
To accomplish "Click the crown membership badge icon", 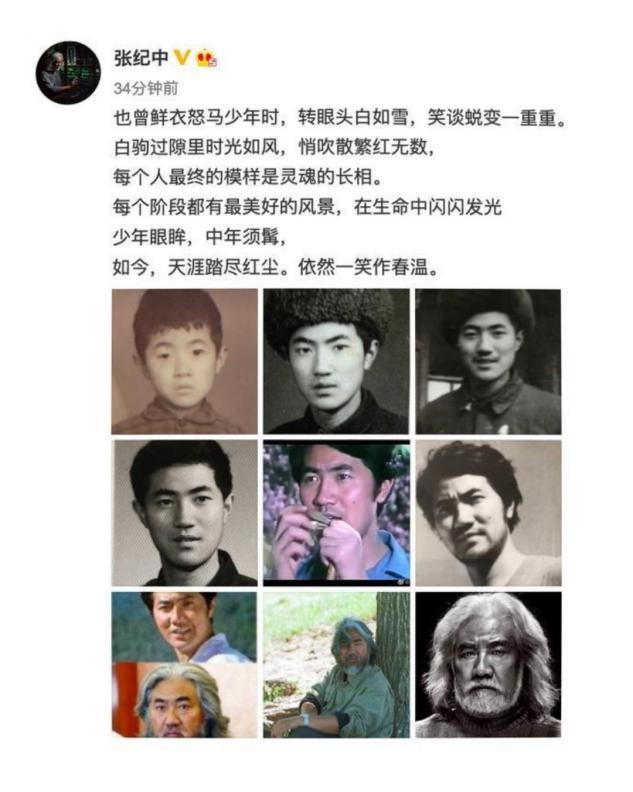I will [x=207, y=58].
